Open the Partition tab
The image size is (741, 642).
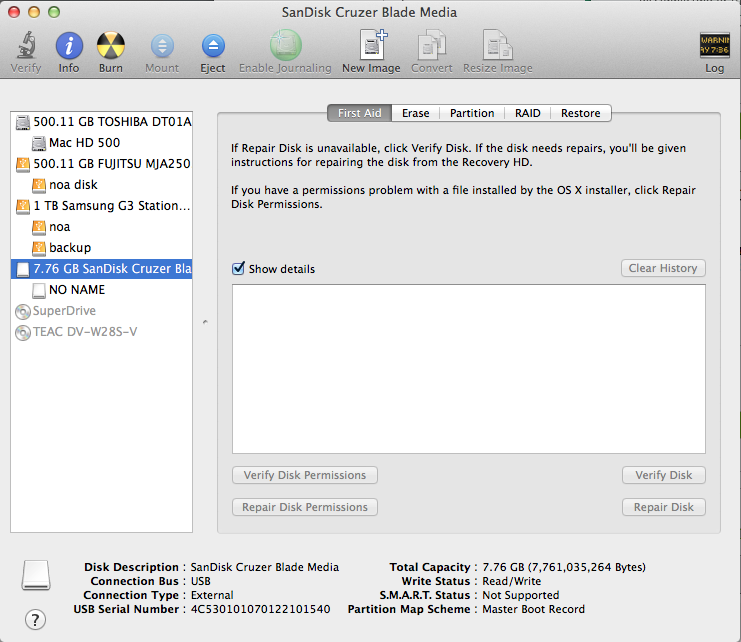pyautogui.click(x=472, y=113)
